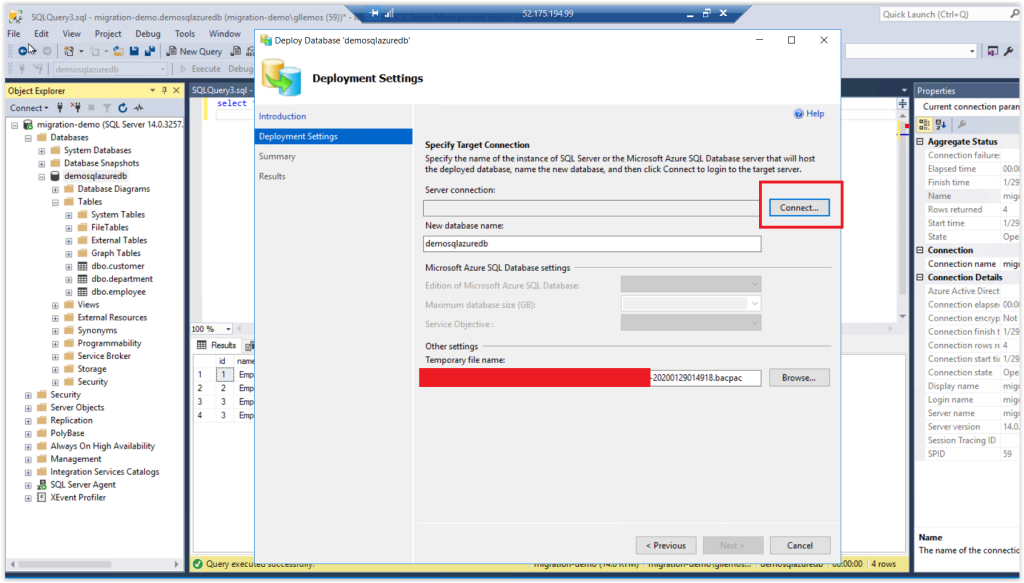This screenshot has height=583, width=1024.
Task: Open the View menu
Action: (x=71, y=33)
